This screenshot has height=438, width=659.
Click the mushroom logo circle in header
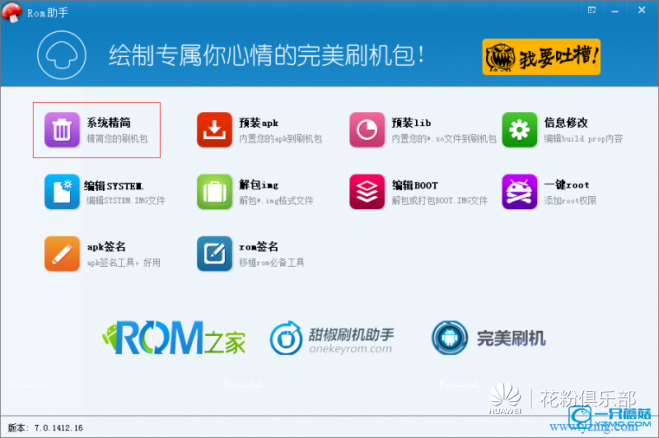tap(62, 55)
